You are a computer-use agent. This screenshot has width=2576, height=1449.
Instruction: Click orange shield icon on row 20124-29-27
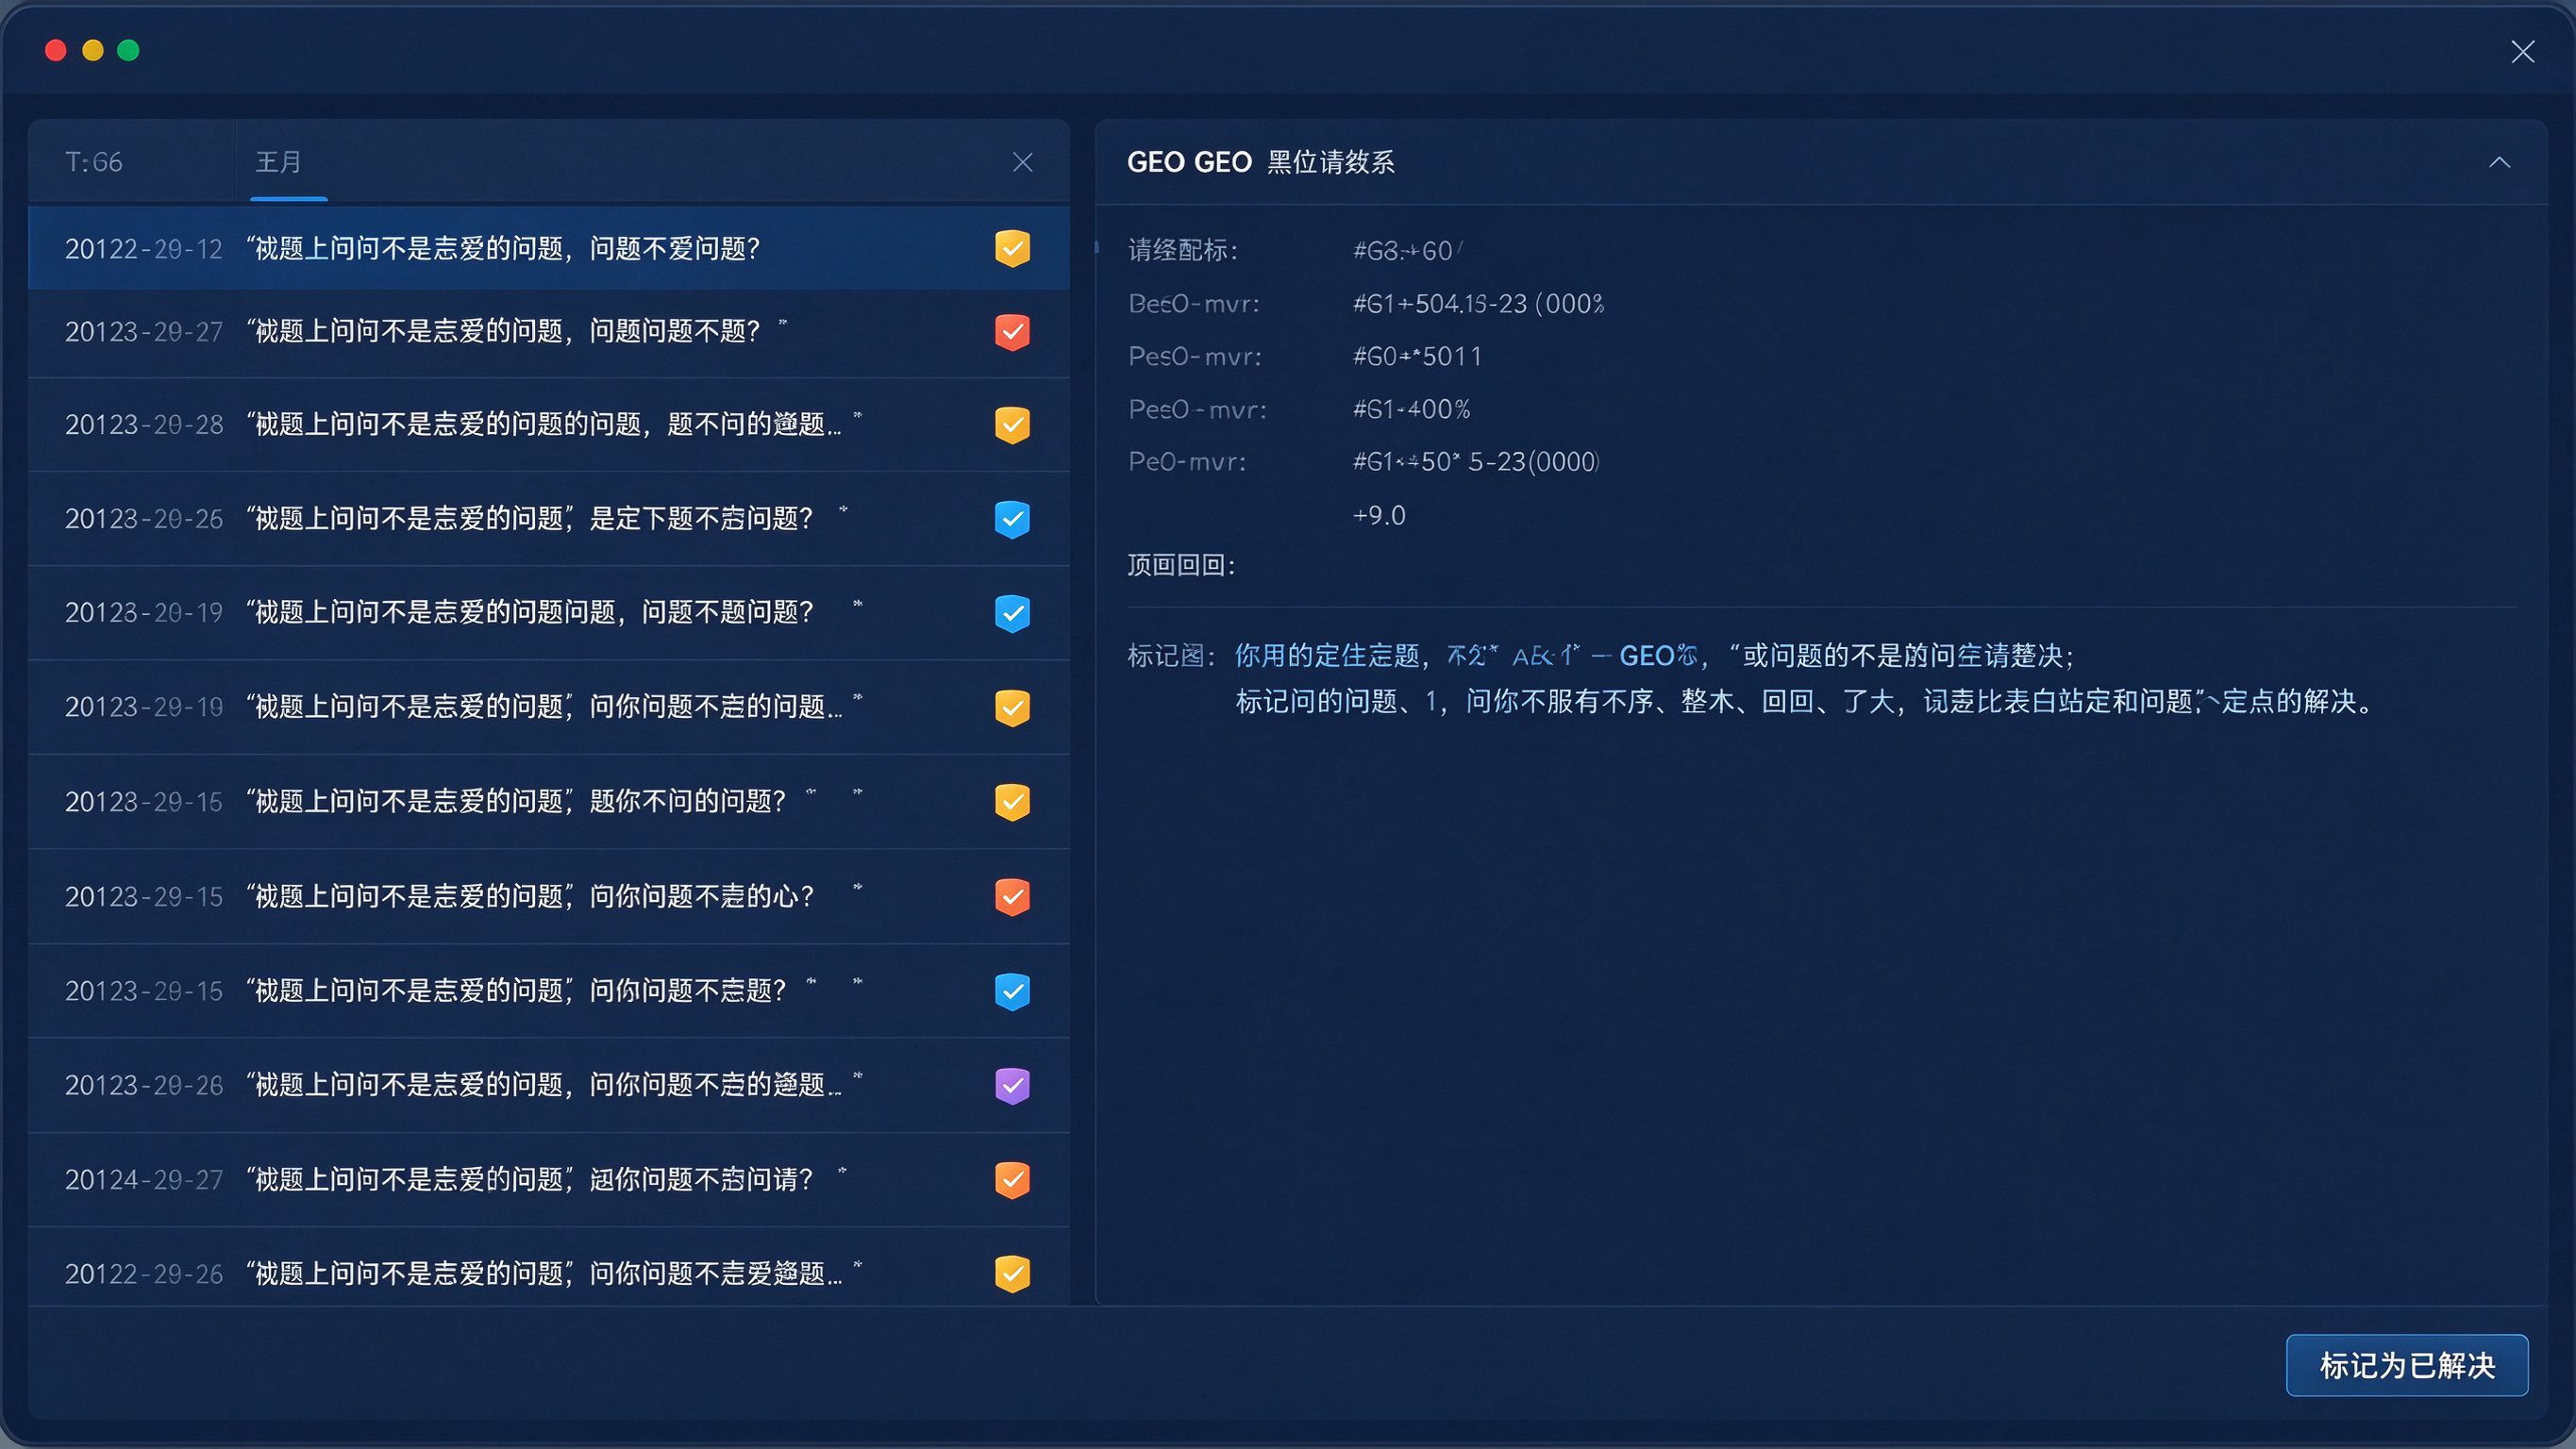pyautogui.click(x=1012, y=1180)
